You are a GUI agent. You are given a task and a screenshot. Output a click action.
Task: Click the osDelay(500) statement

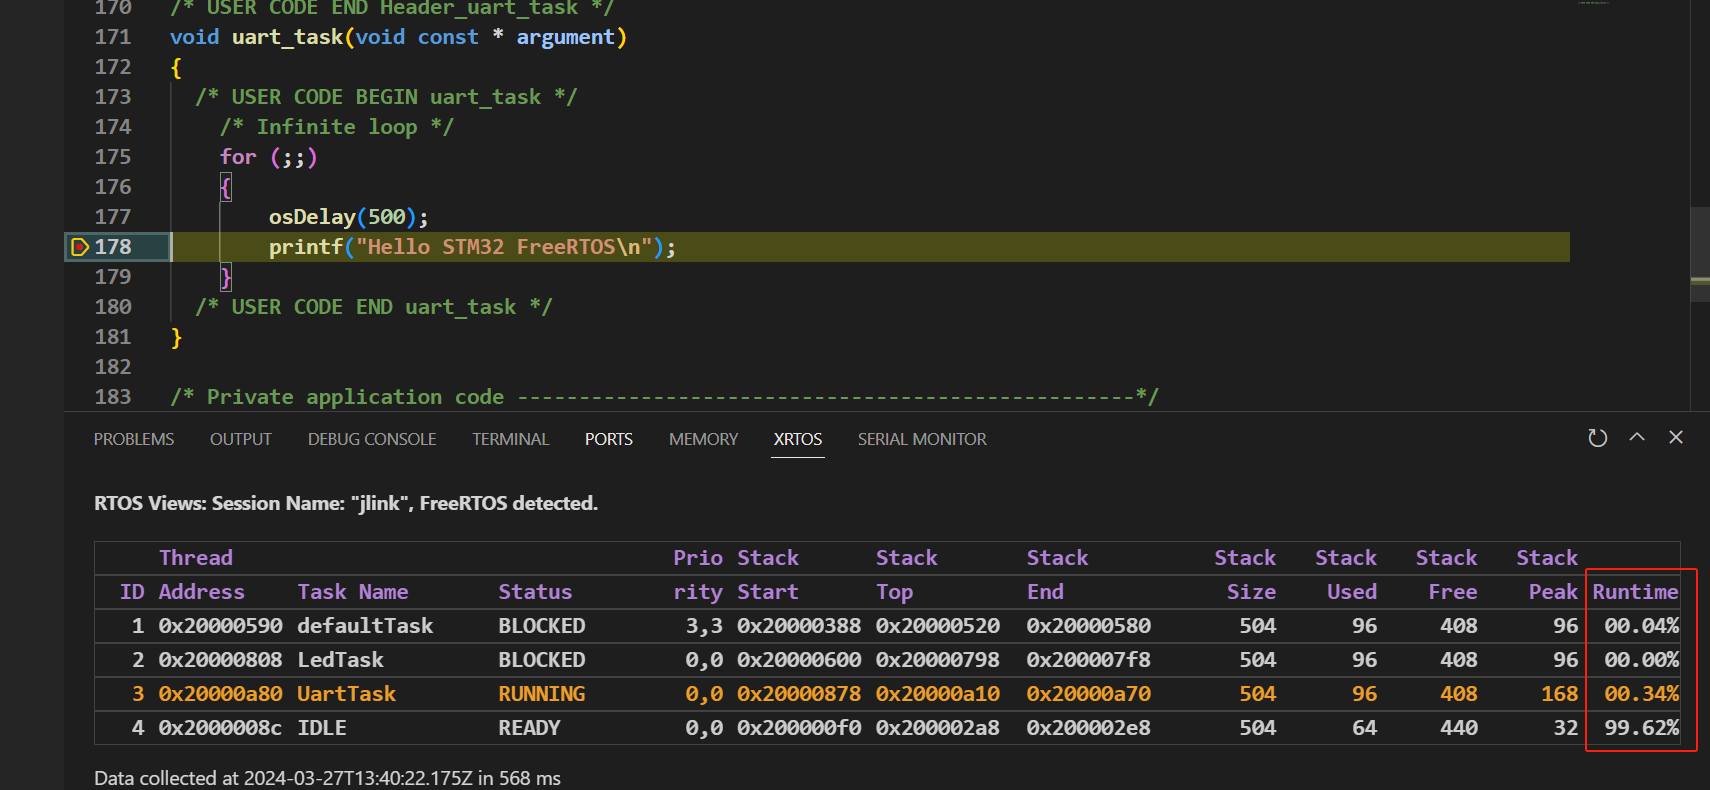tap(348, 217)
